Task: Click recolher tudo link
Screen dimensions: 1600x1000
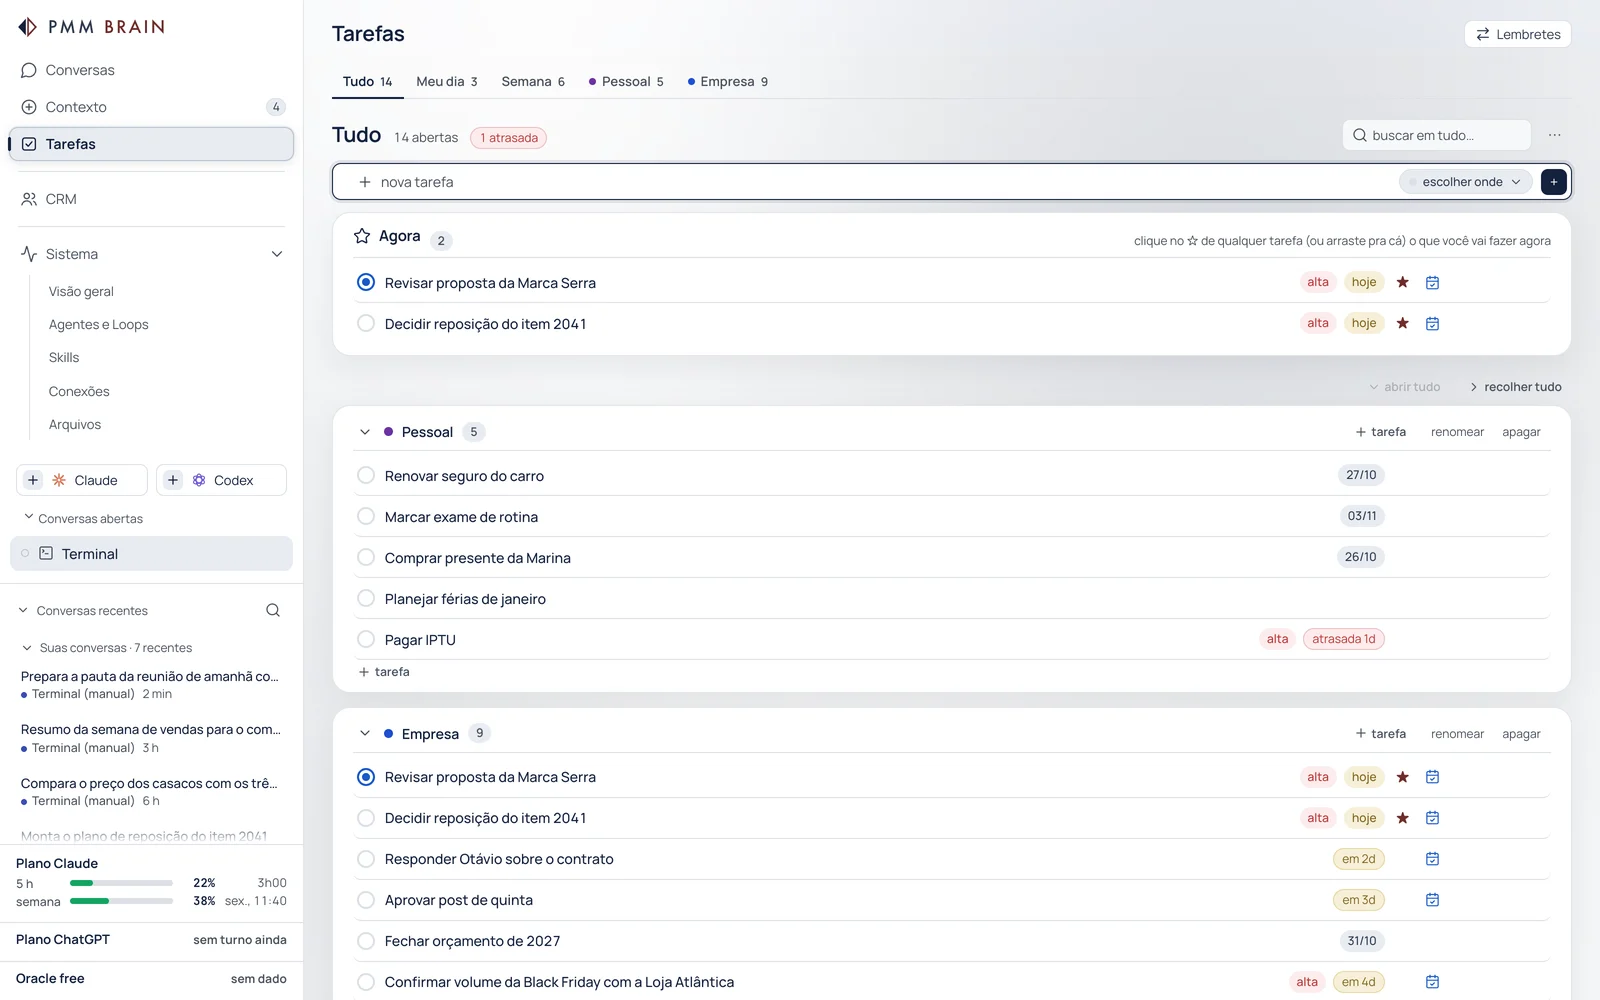Action: pyautogui.click(x=1516, y=387)
